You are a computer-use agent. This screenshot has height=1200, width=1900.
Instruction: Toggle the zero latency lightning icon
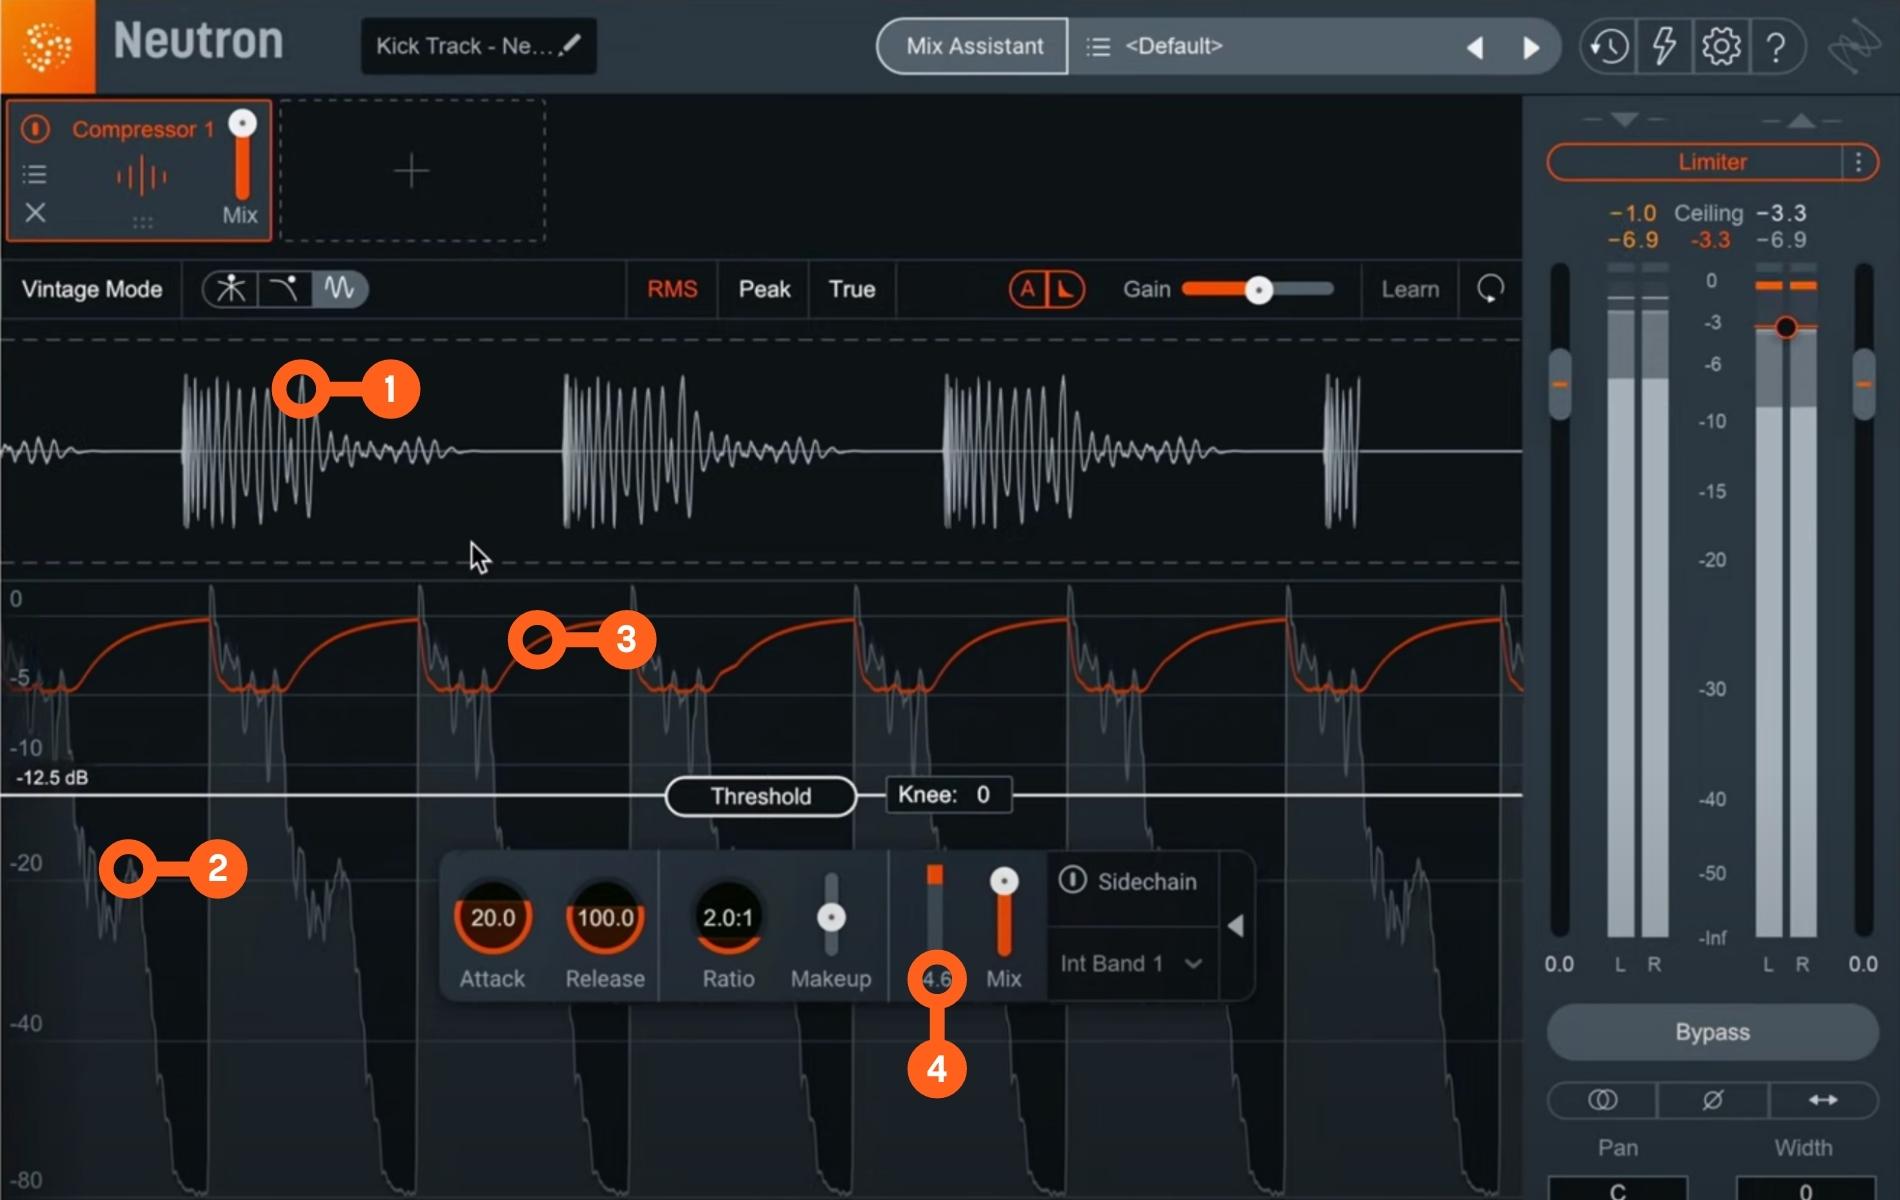coord(1664,46)
